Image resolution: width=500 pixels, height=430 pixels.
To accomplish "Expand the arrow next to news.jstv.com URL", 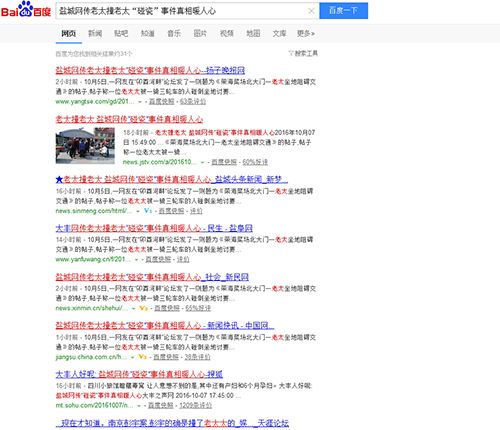I will pyautogui.click(x=202, y=163).
